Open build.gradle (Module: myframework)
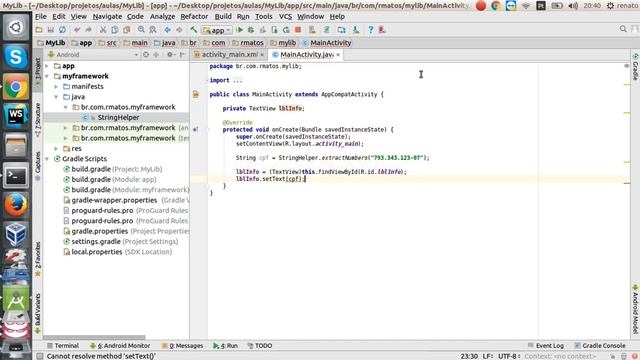This screenshot has width=640, height=360. (126, 190)
